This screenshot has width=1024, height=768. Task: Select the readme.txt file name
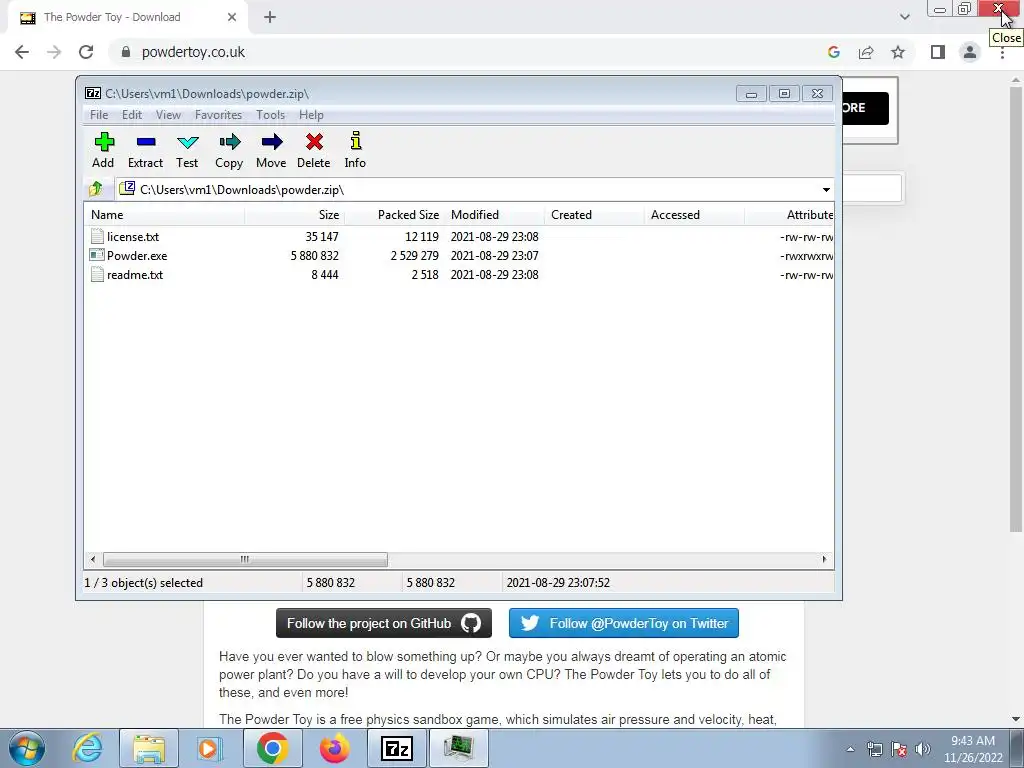coord(135,274)
